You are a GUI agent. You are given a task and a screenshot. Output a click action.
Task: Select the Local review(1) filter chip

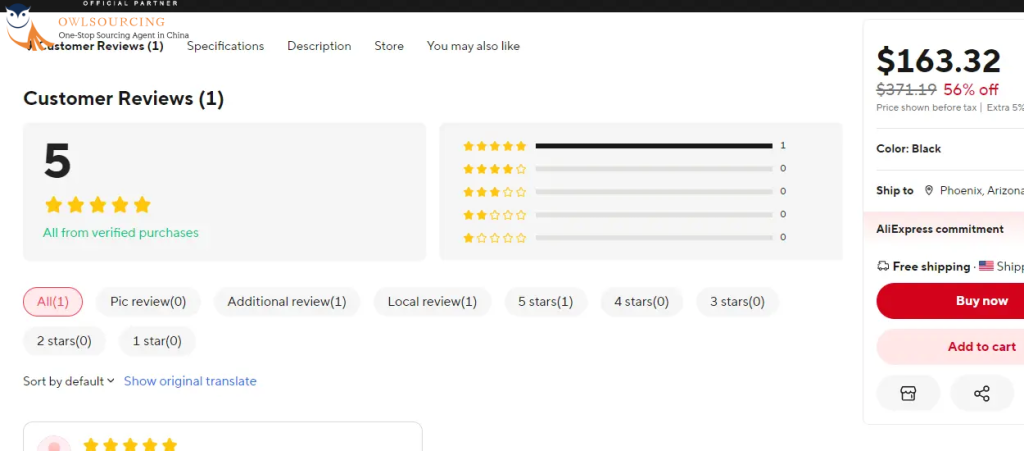pyautogui.click(x=432, y=301)
